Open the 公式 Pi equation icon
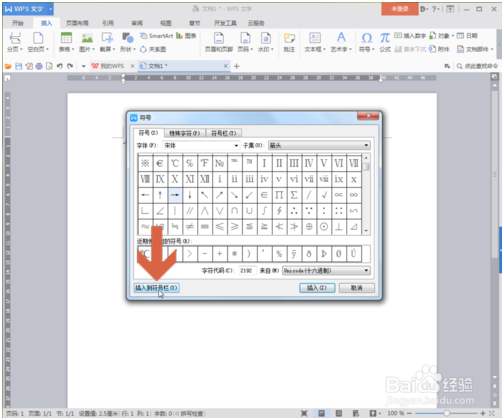The image size is (504, 420). click(x=385, y=38)
